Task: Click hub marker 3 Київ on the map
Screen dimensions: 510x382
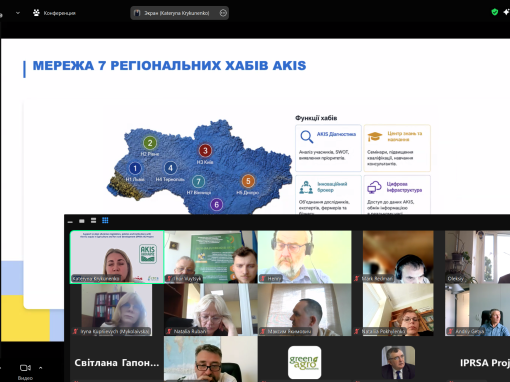Action: point(205,151)
